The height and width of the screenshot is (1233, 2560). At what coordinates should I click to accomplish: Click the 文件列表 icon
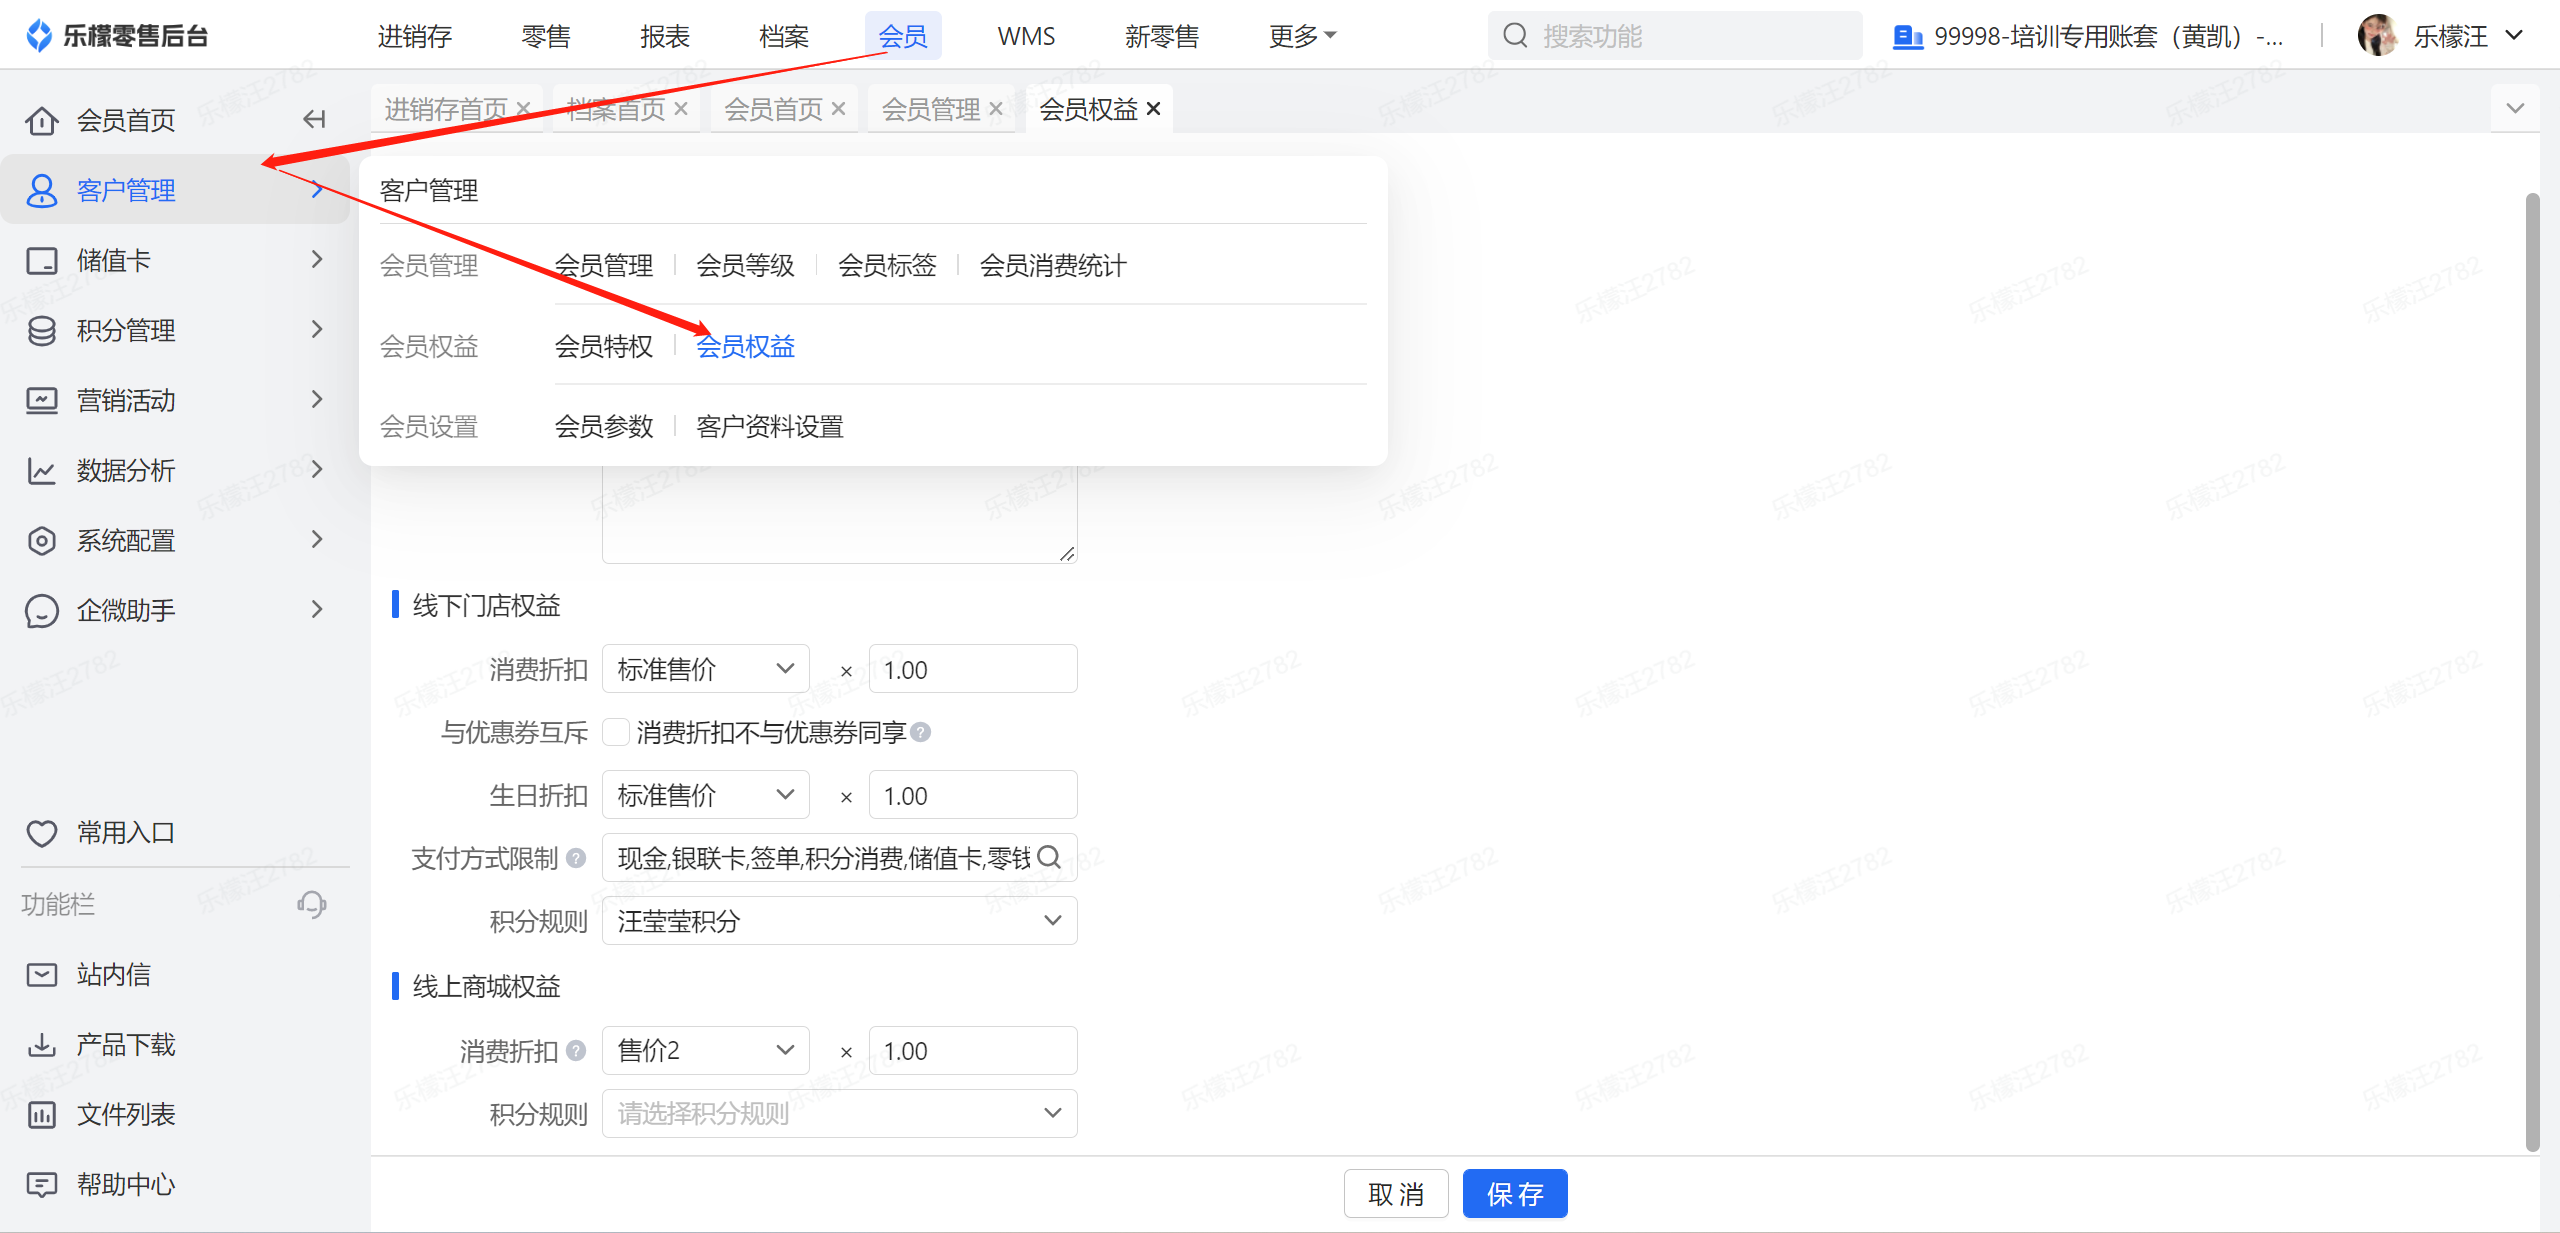point(41,1114)
